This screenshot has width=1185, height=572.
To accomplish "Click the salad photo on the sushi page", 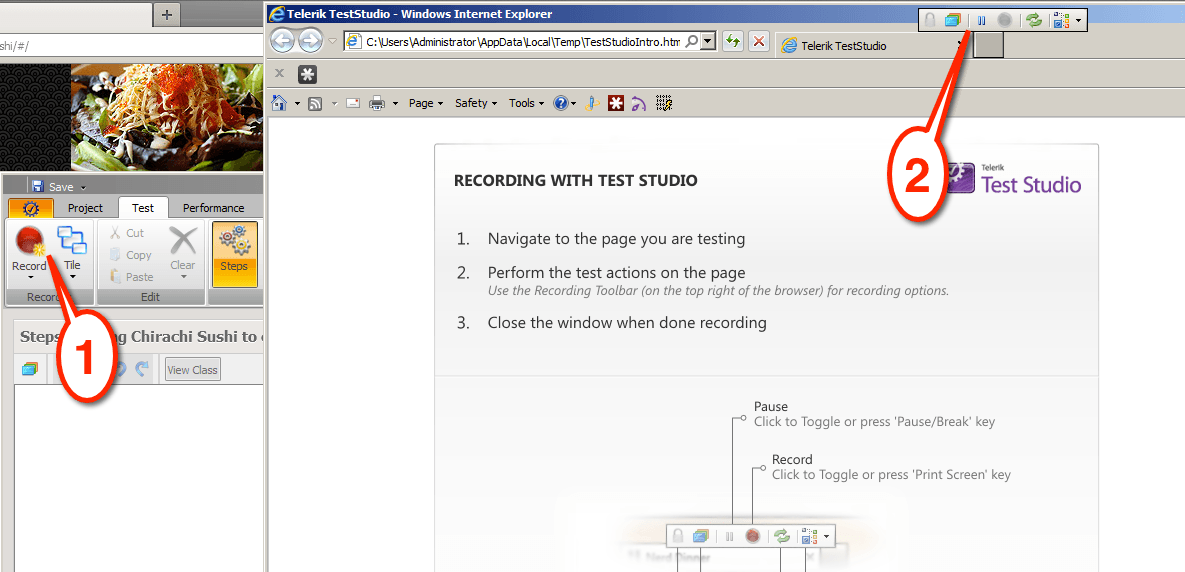I will tap(167, 117).
